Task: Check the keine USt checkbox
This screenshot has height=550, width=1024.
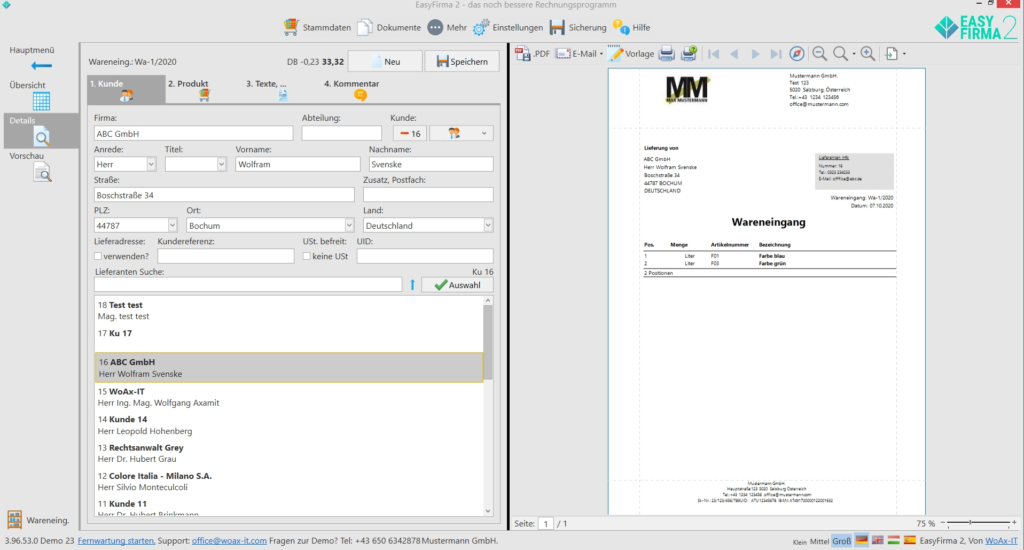Action: tap(306, 256)
